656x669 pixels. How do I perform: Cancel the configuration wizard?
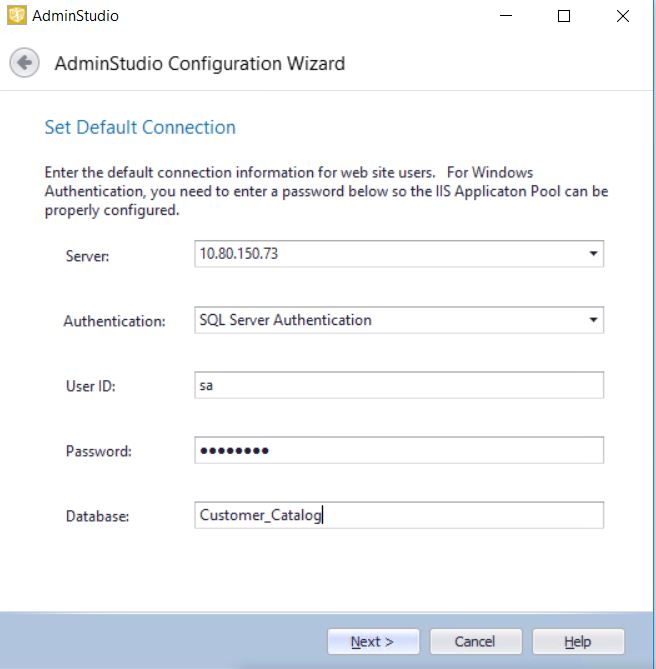coord(476,642)
